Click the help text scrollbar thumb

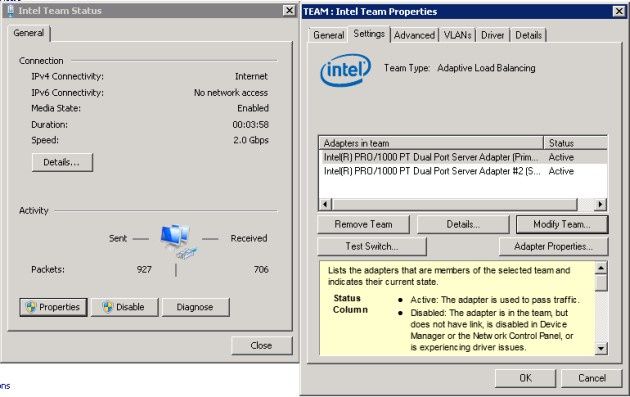[601, 282]
